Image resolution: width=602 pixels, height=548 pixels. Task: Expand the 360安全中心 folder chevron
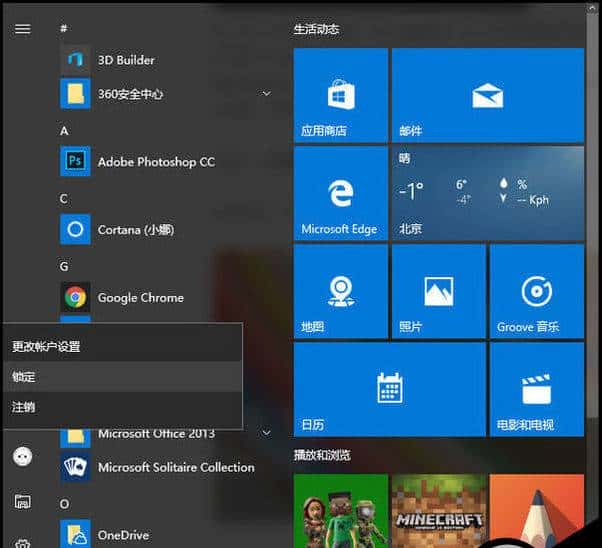pos(266,94)
